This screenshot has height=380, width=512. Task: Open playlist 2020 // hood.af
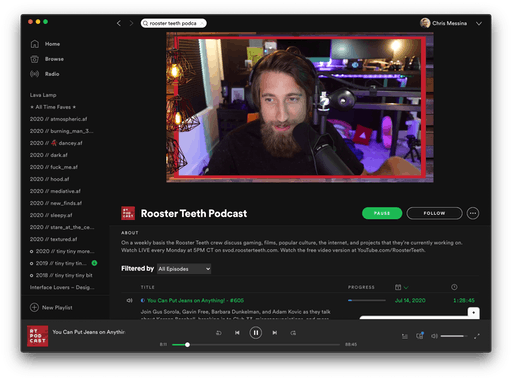point(49,179)
